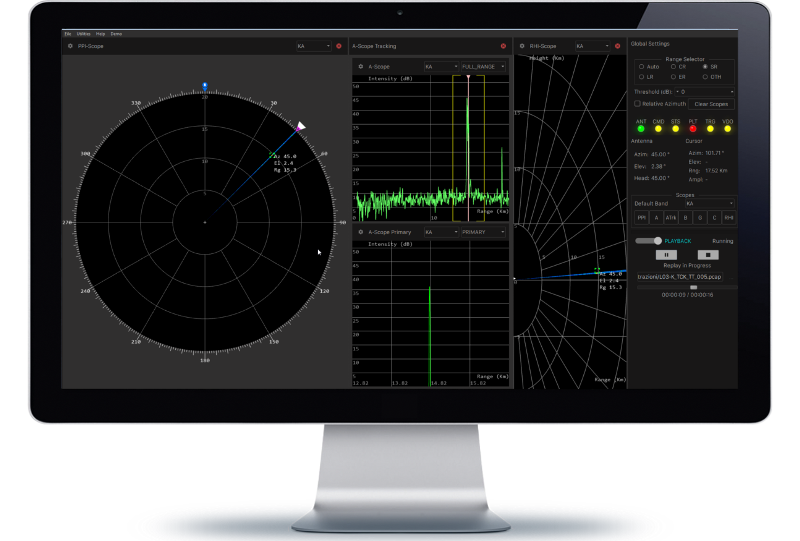Click the C scope button
800x541 pixels.
[x=714, y=218]
